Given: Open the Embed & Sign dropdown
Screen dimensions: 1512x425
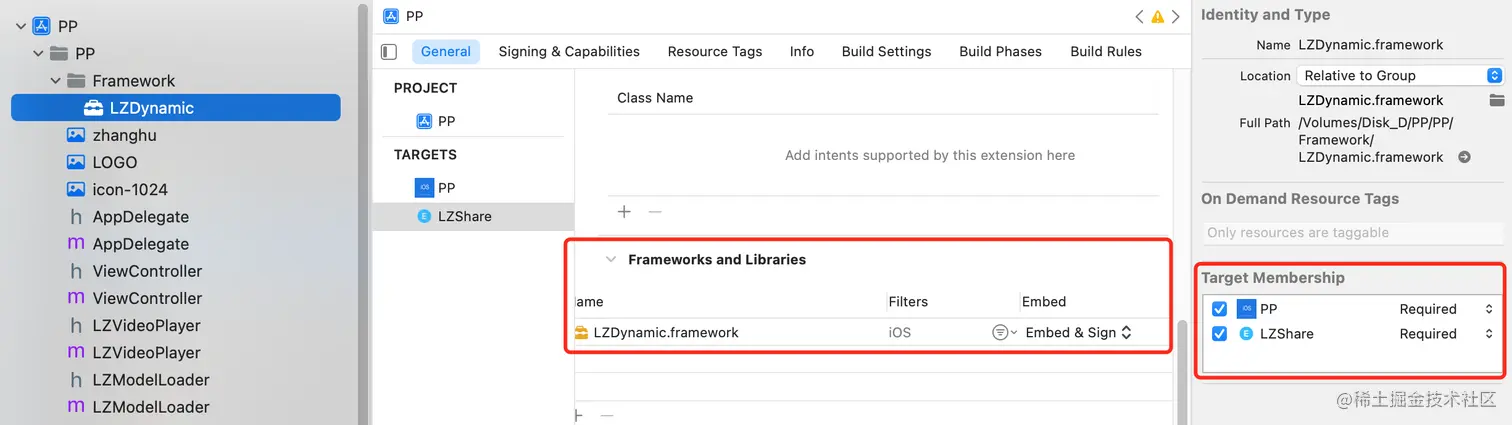Looking at the screenshot, I should [x=1078, y=333].
